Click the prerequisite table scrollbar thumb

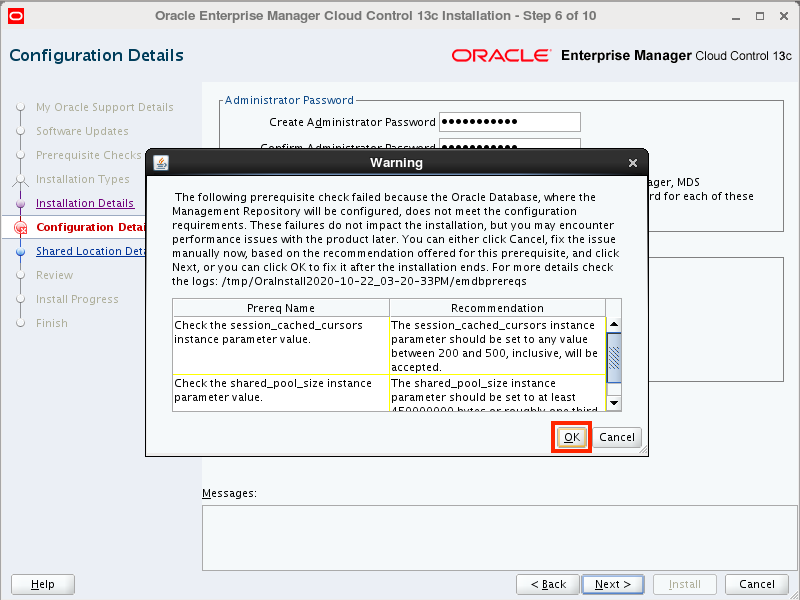[614, 358]
